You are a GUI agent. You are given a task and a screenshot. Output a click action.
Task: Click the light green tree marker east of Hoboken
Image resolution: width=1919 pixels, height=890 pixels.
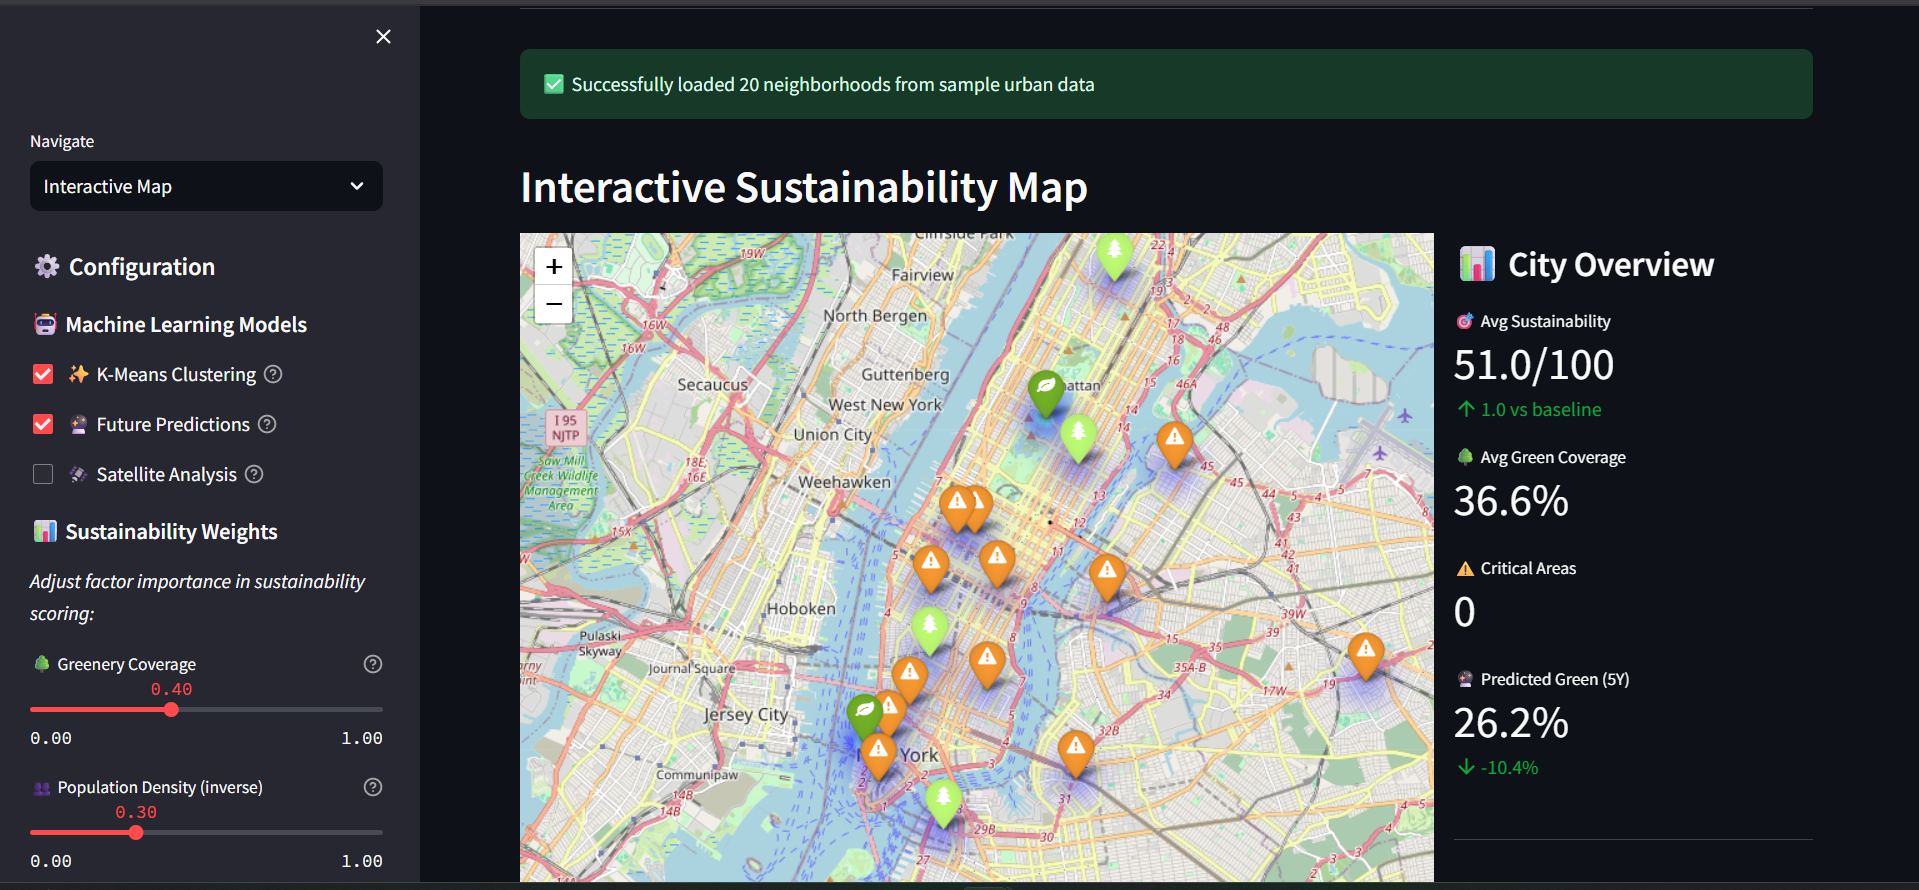pos(930,630)
